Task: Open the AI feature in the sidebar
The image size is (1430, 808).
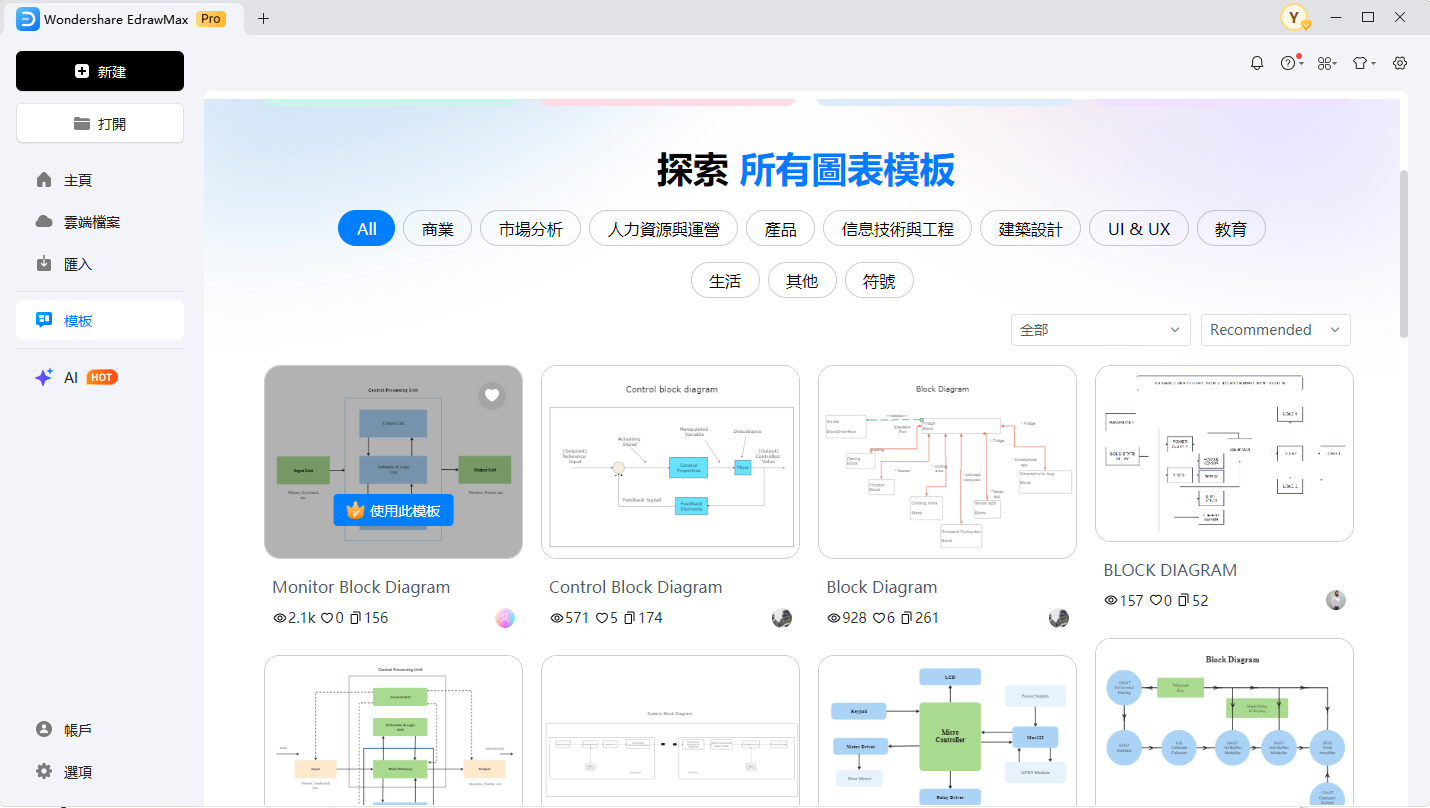Action: tap(69, 377)
